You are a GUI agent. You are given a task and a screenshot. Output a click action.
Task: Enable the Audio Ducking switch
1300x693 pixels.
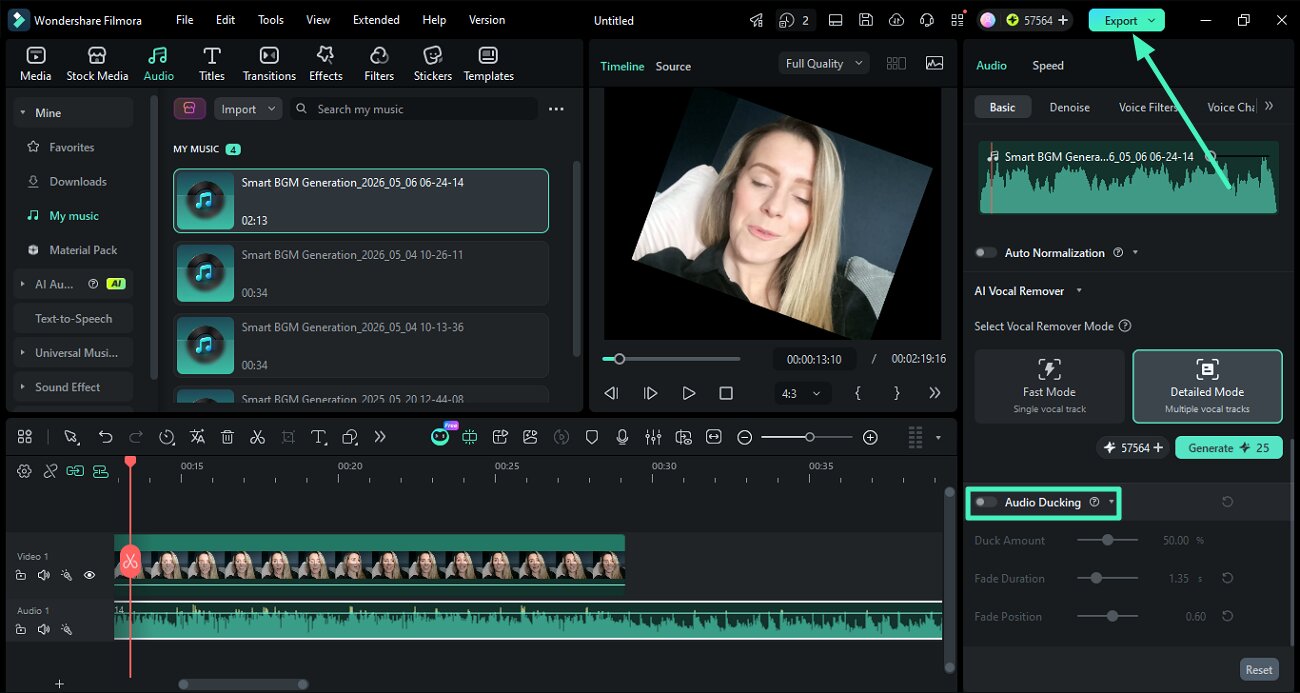(x=986, y=502)
